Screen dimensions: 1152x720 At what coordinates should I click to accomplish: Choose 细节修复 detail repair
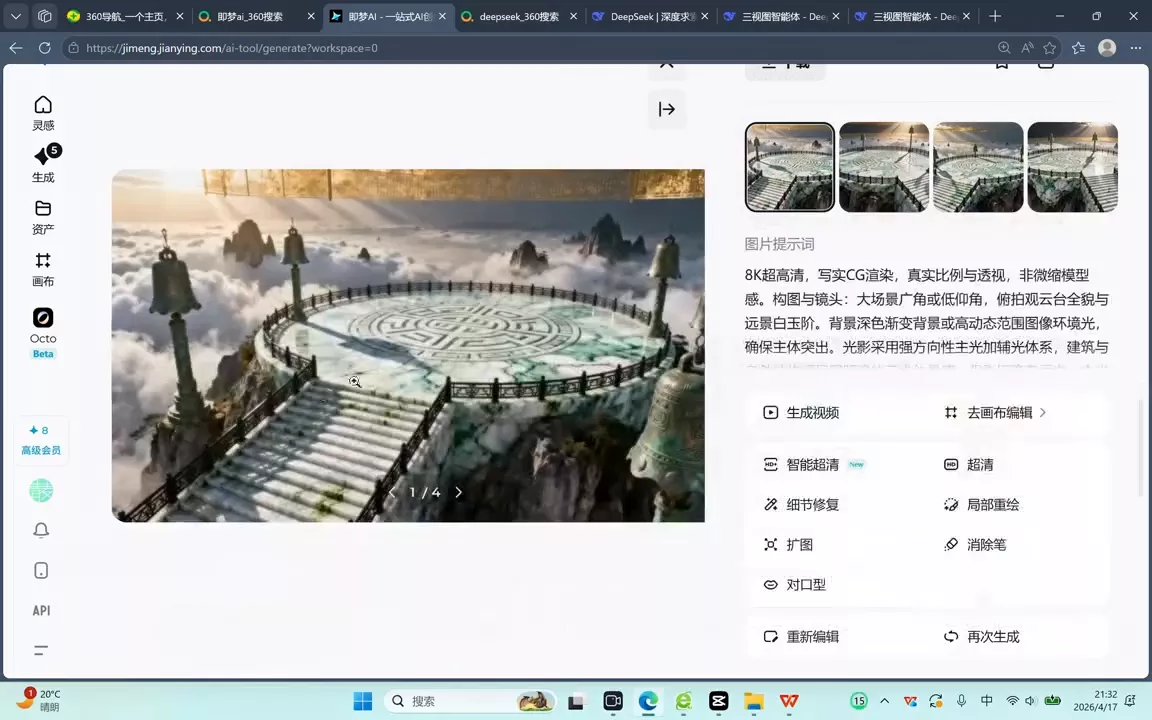[801, 504]
